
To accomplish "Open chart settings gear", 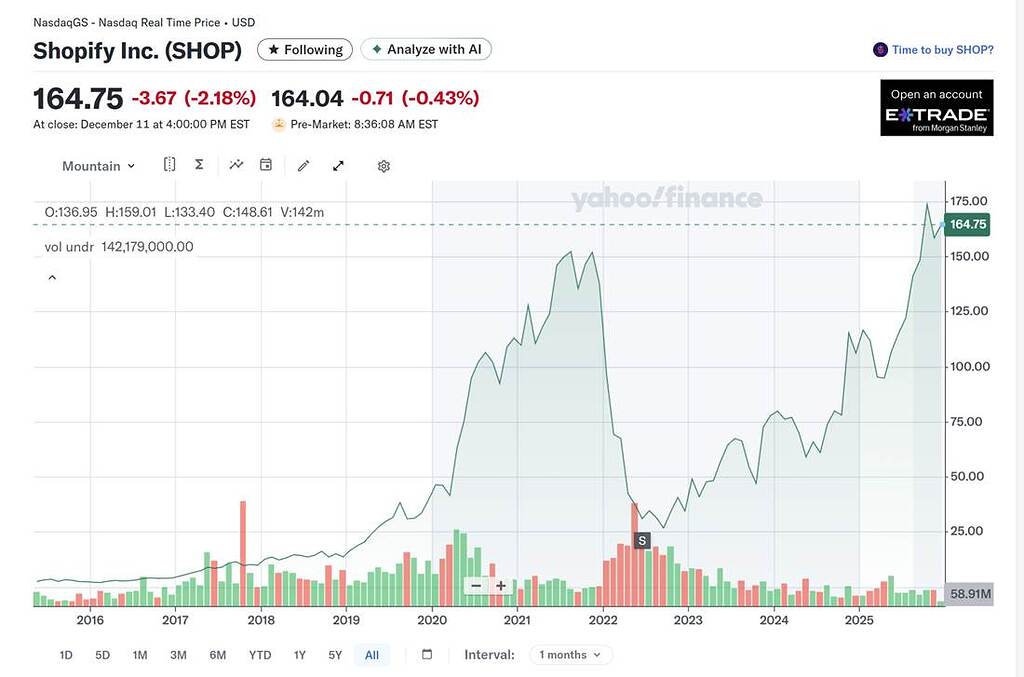I will 383,165.
